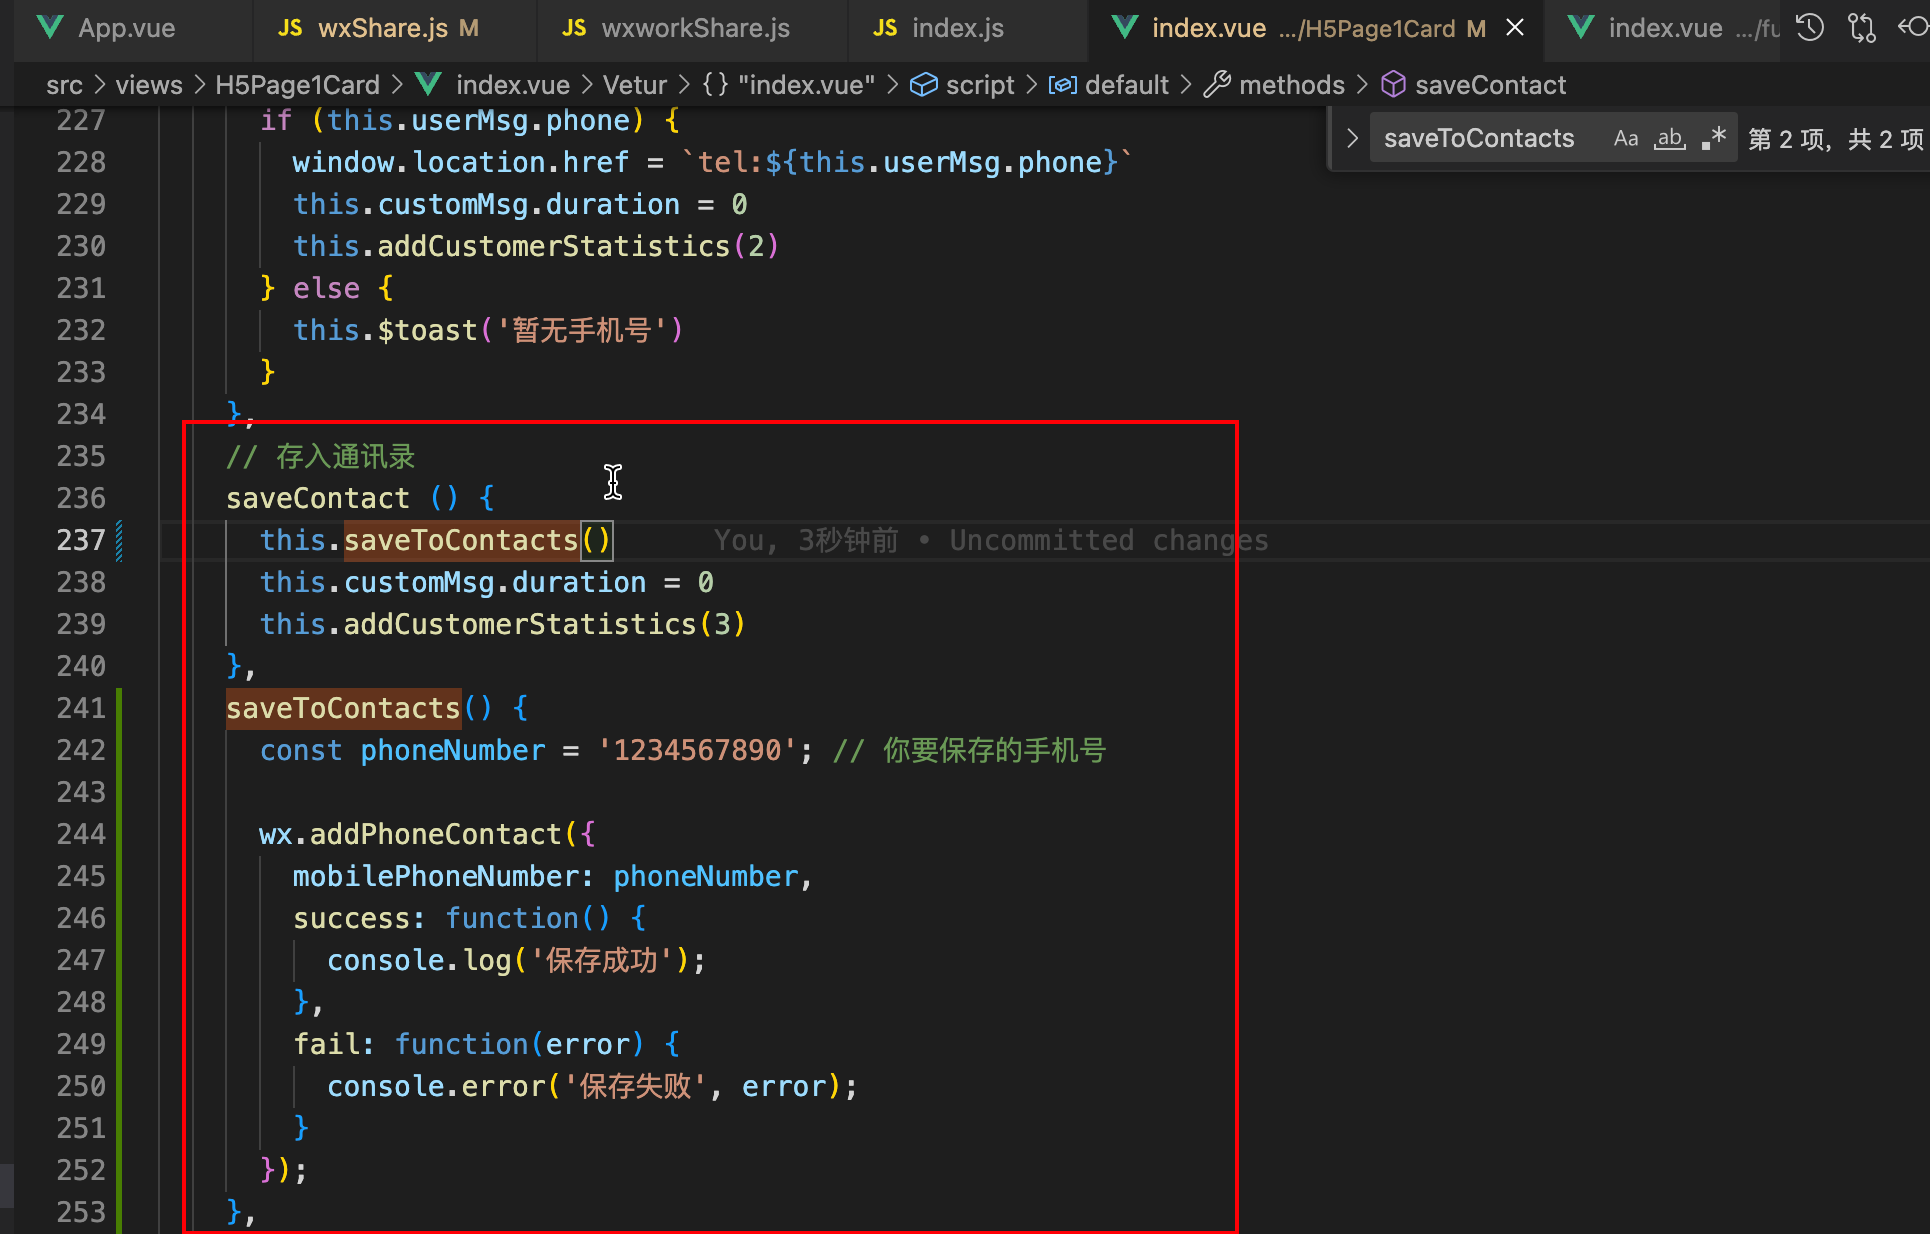Click the go to previous change icon
The width and height of the screenshot is (1930, 1234).
(1914, 27)
